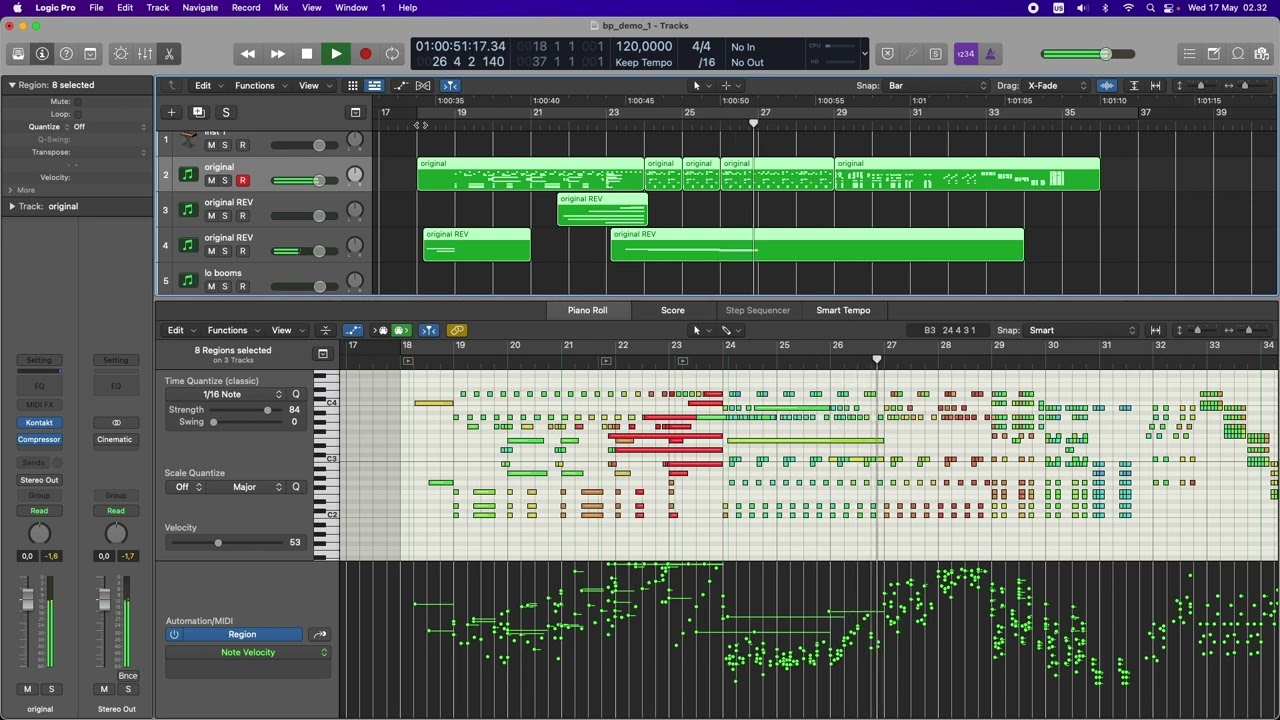1280x720 pixels.
Task: Open the Drag X-Fade dropdown
Action: [1057, 86]
